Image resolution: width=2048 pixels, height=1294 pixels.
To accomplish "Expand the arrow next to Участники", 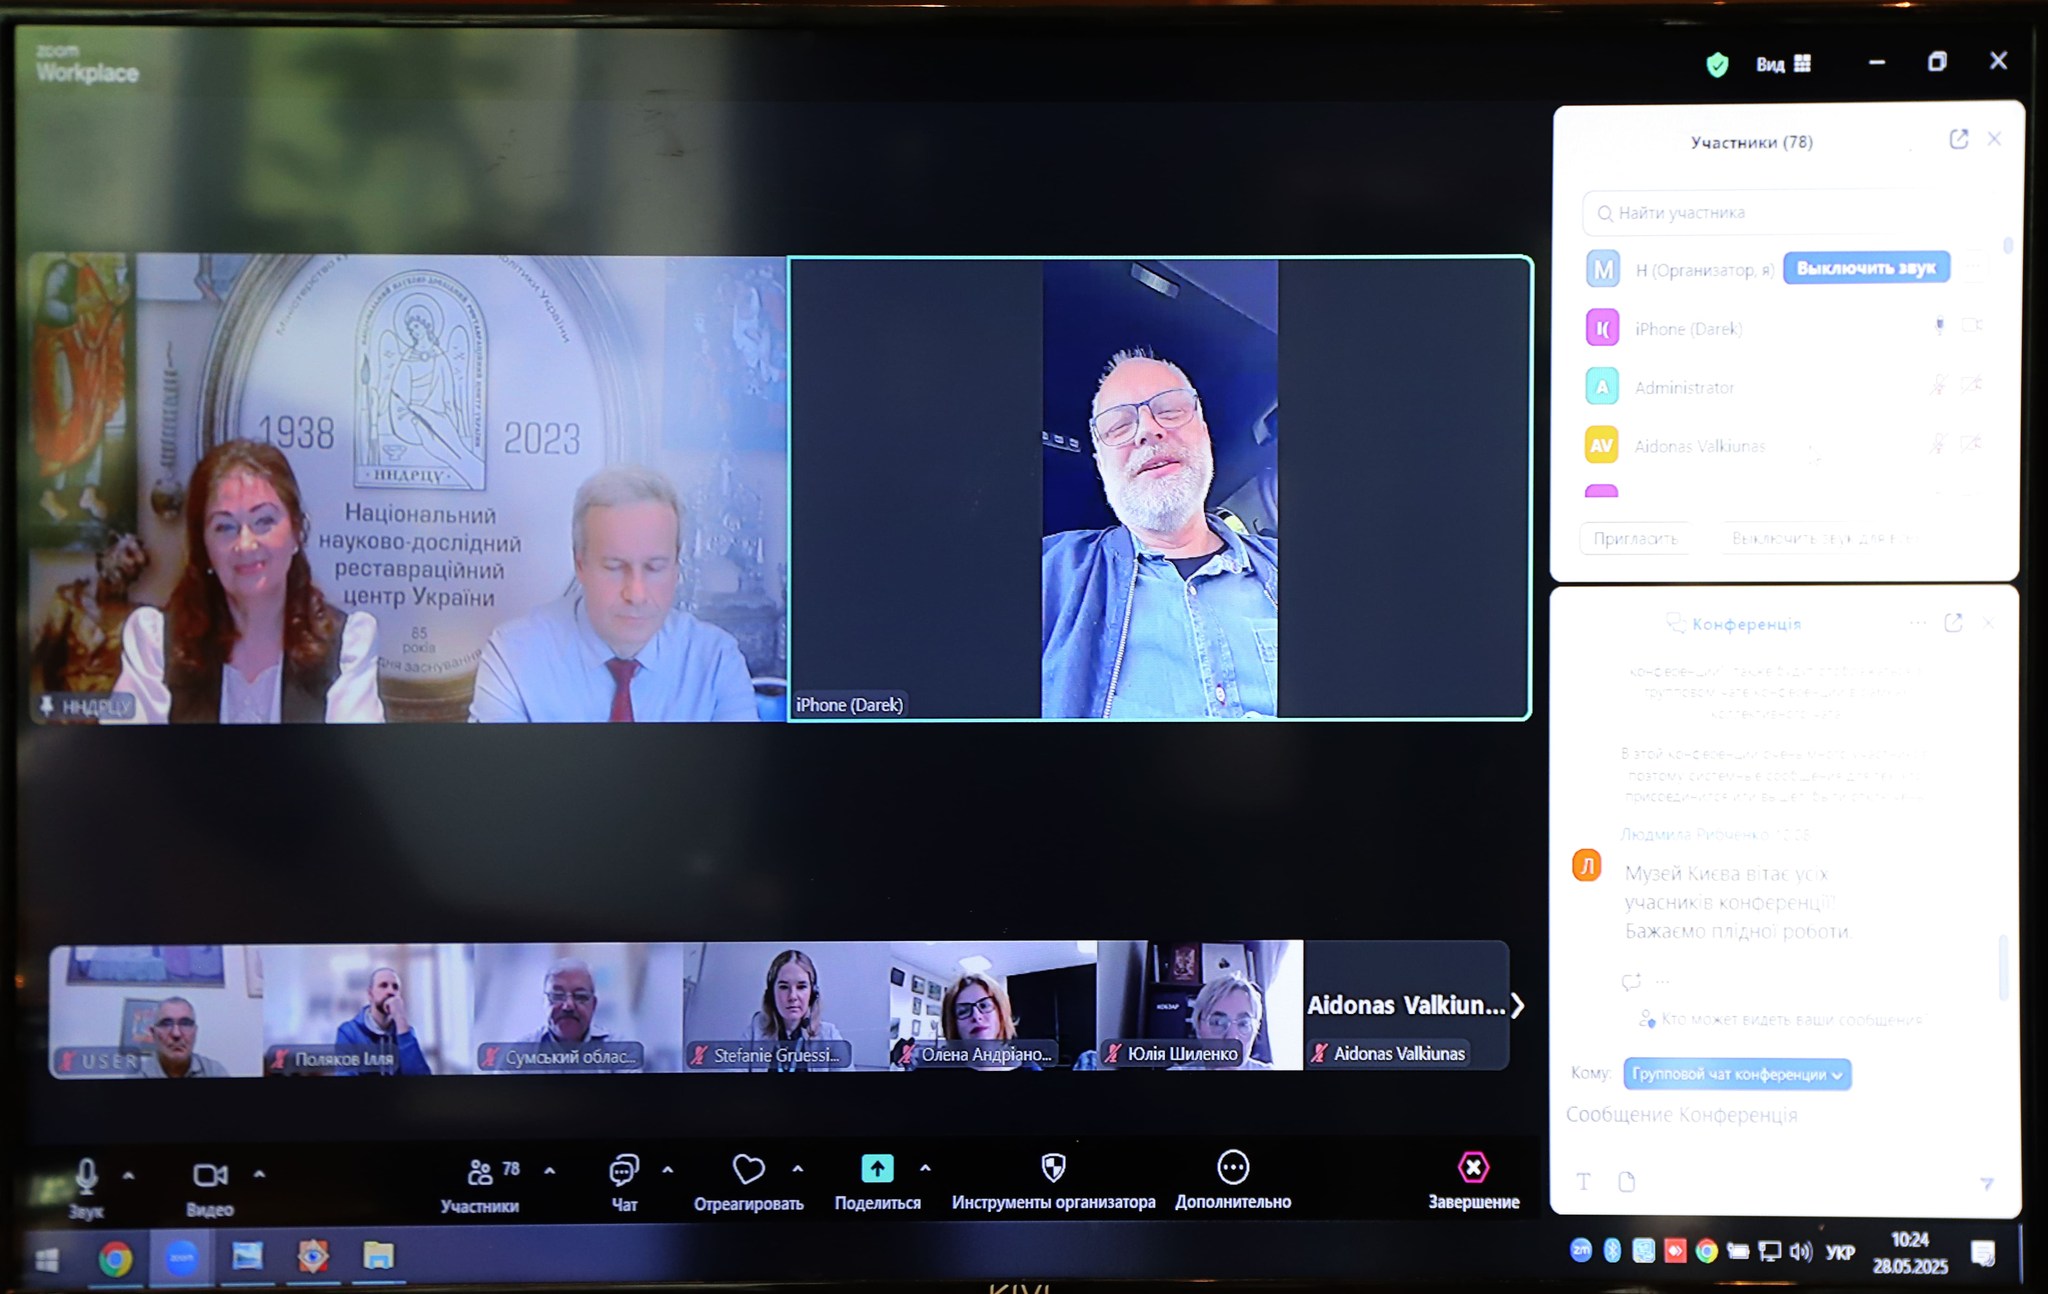I will point(550,1170).
